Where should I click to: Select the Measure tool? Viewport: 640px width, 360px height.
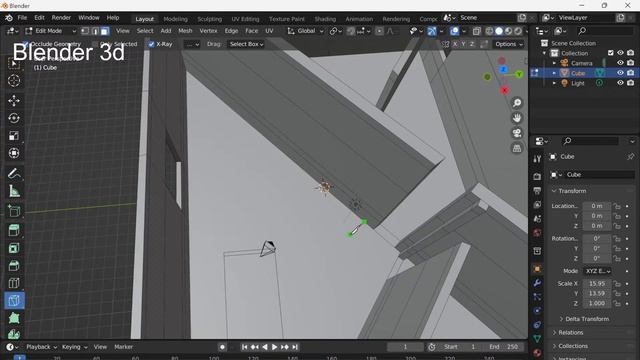point(14,191)
